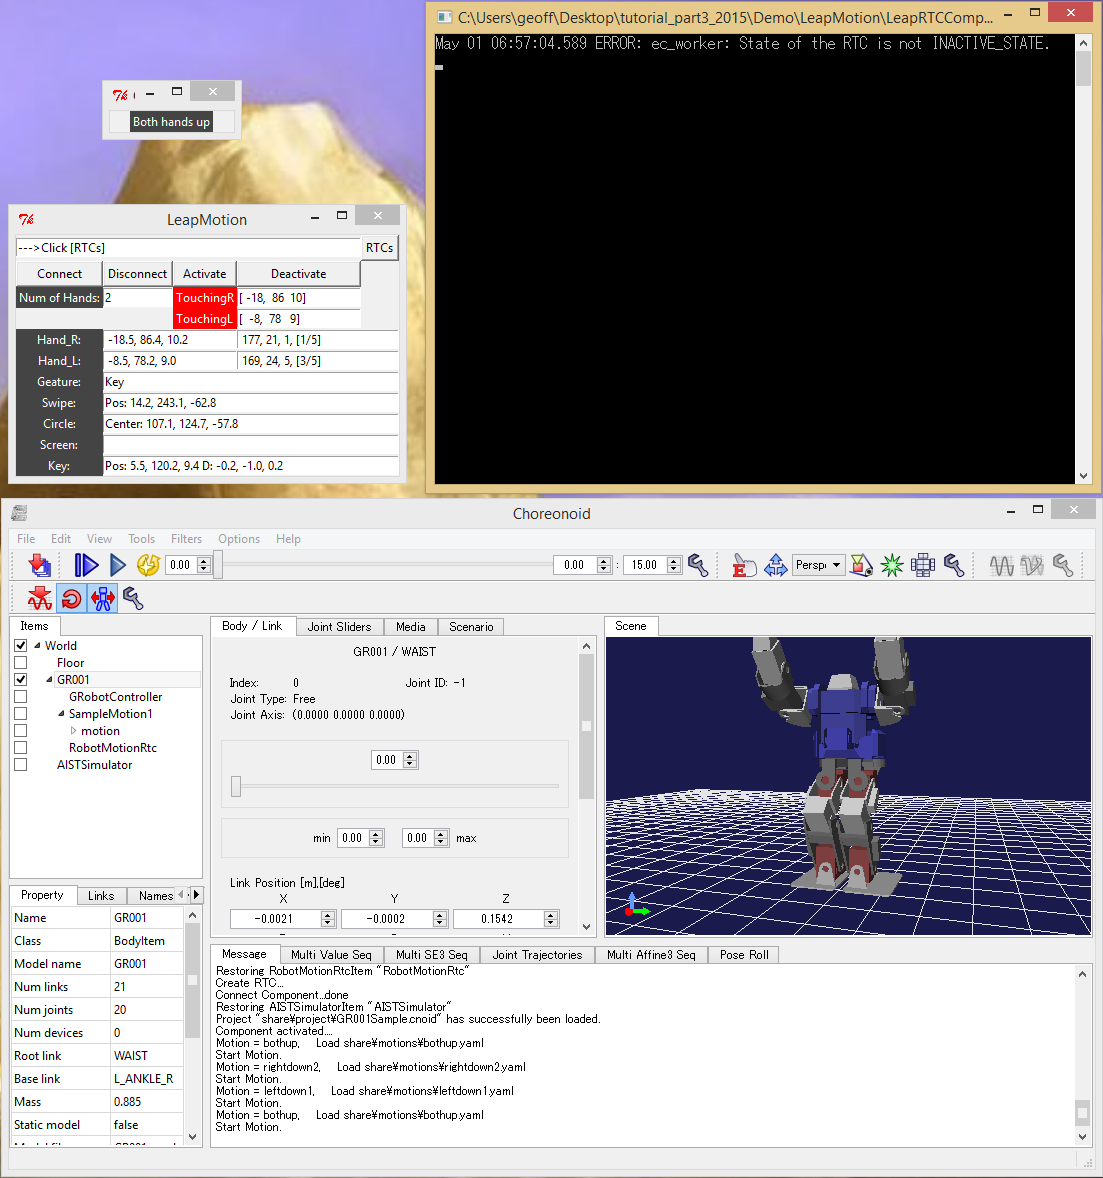This screenshot has height=1178, width=1103.
Task: Click the second gray waveform icon
Action: click(1032, 565)
